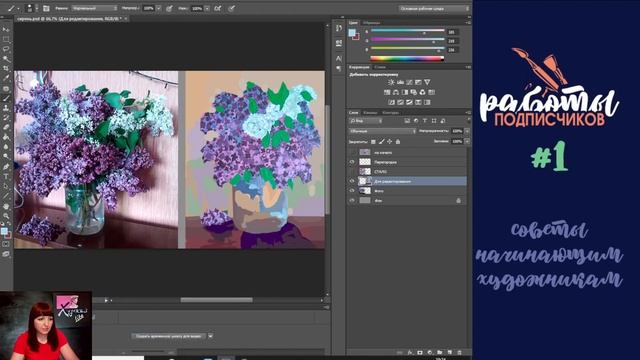The image size is (640, 360).
Task: Toggle lock transparent pixels icon
Action: [373, 142]
